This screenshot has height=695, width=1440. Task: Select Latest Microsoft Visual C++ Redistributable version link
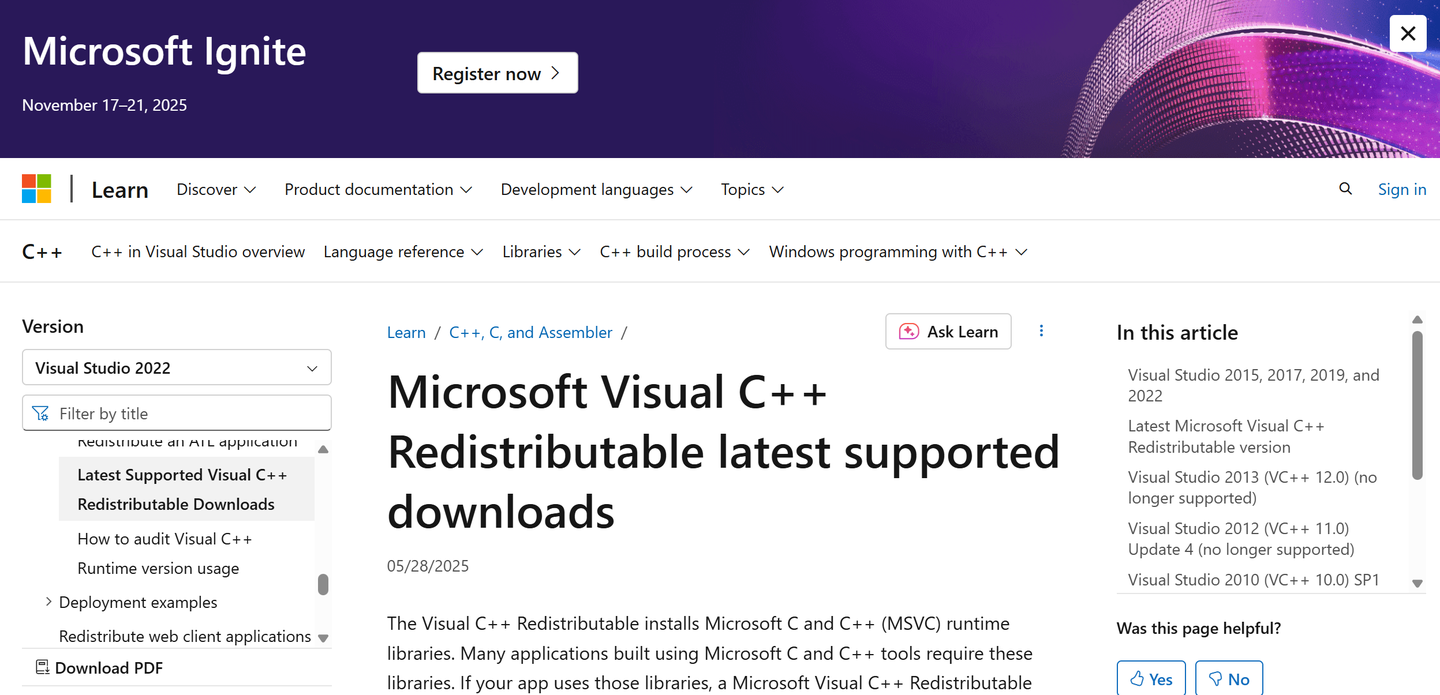pyautogui.click(x=1227, y=436)
